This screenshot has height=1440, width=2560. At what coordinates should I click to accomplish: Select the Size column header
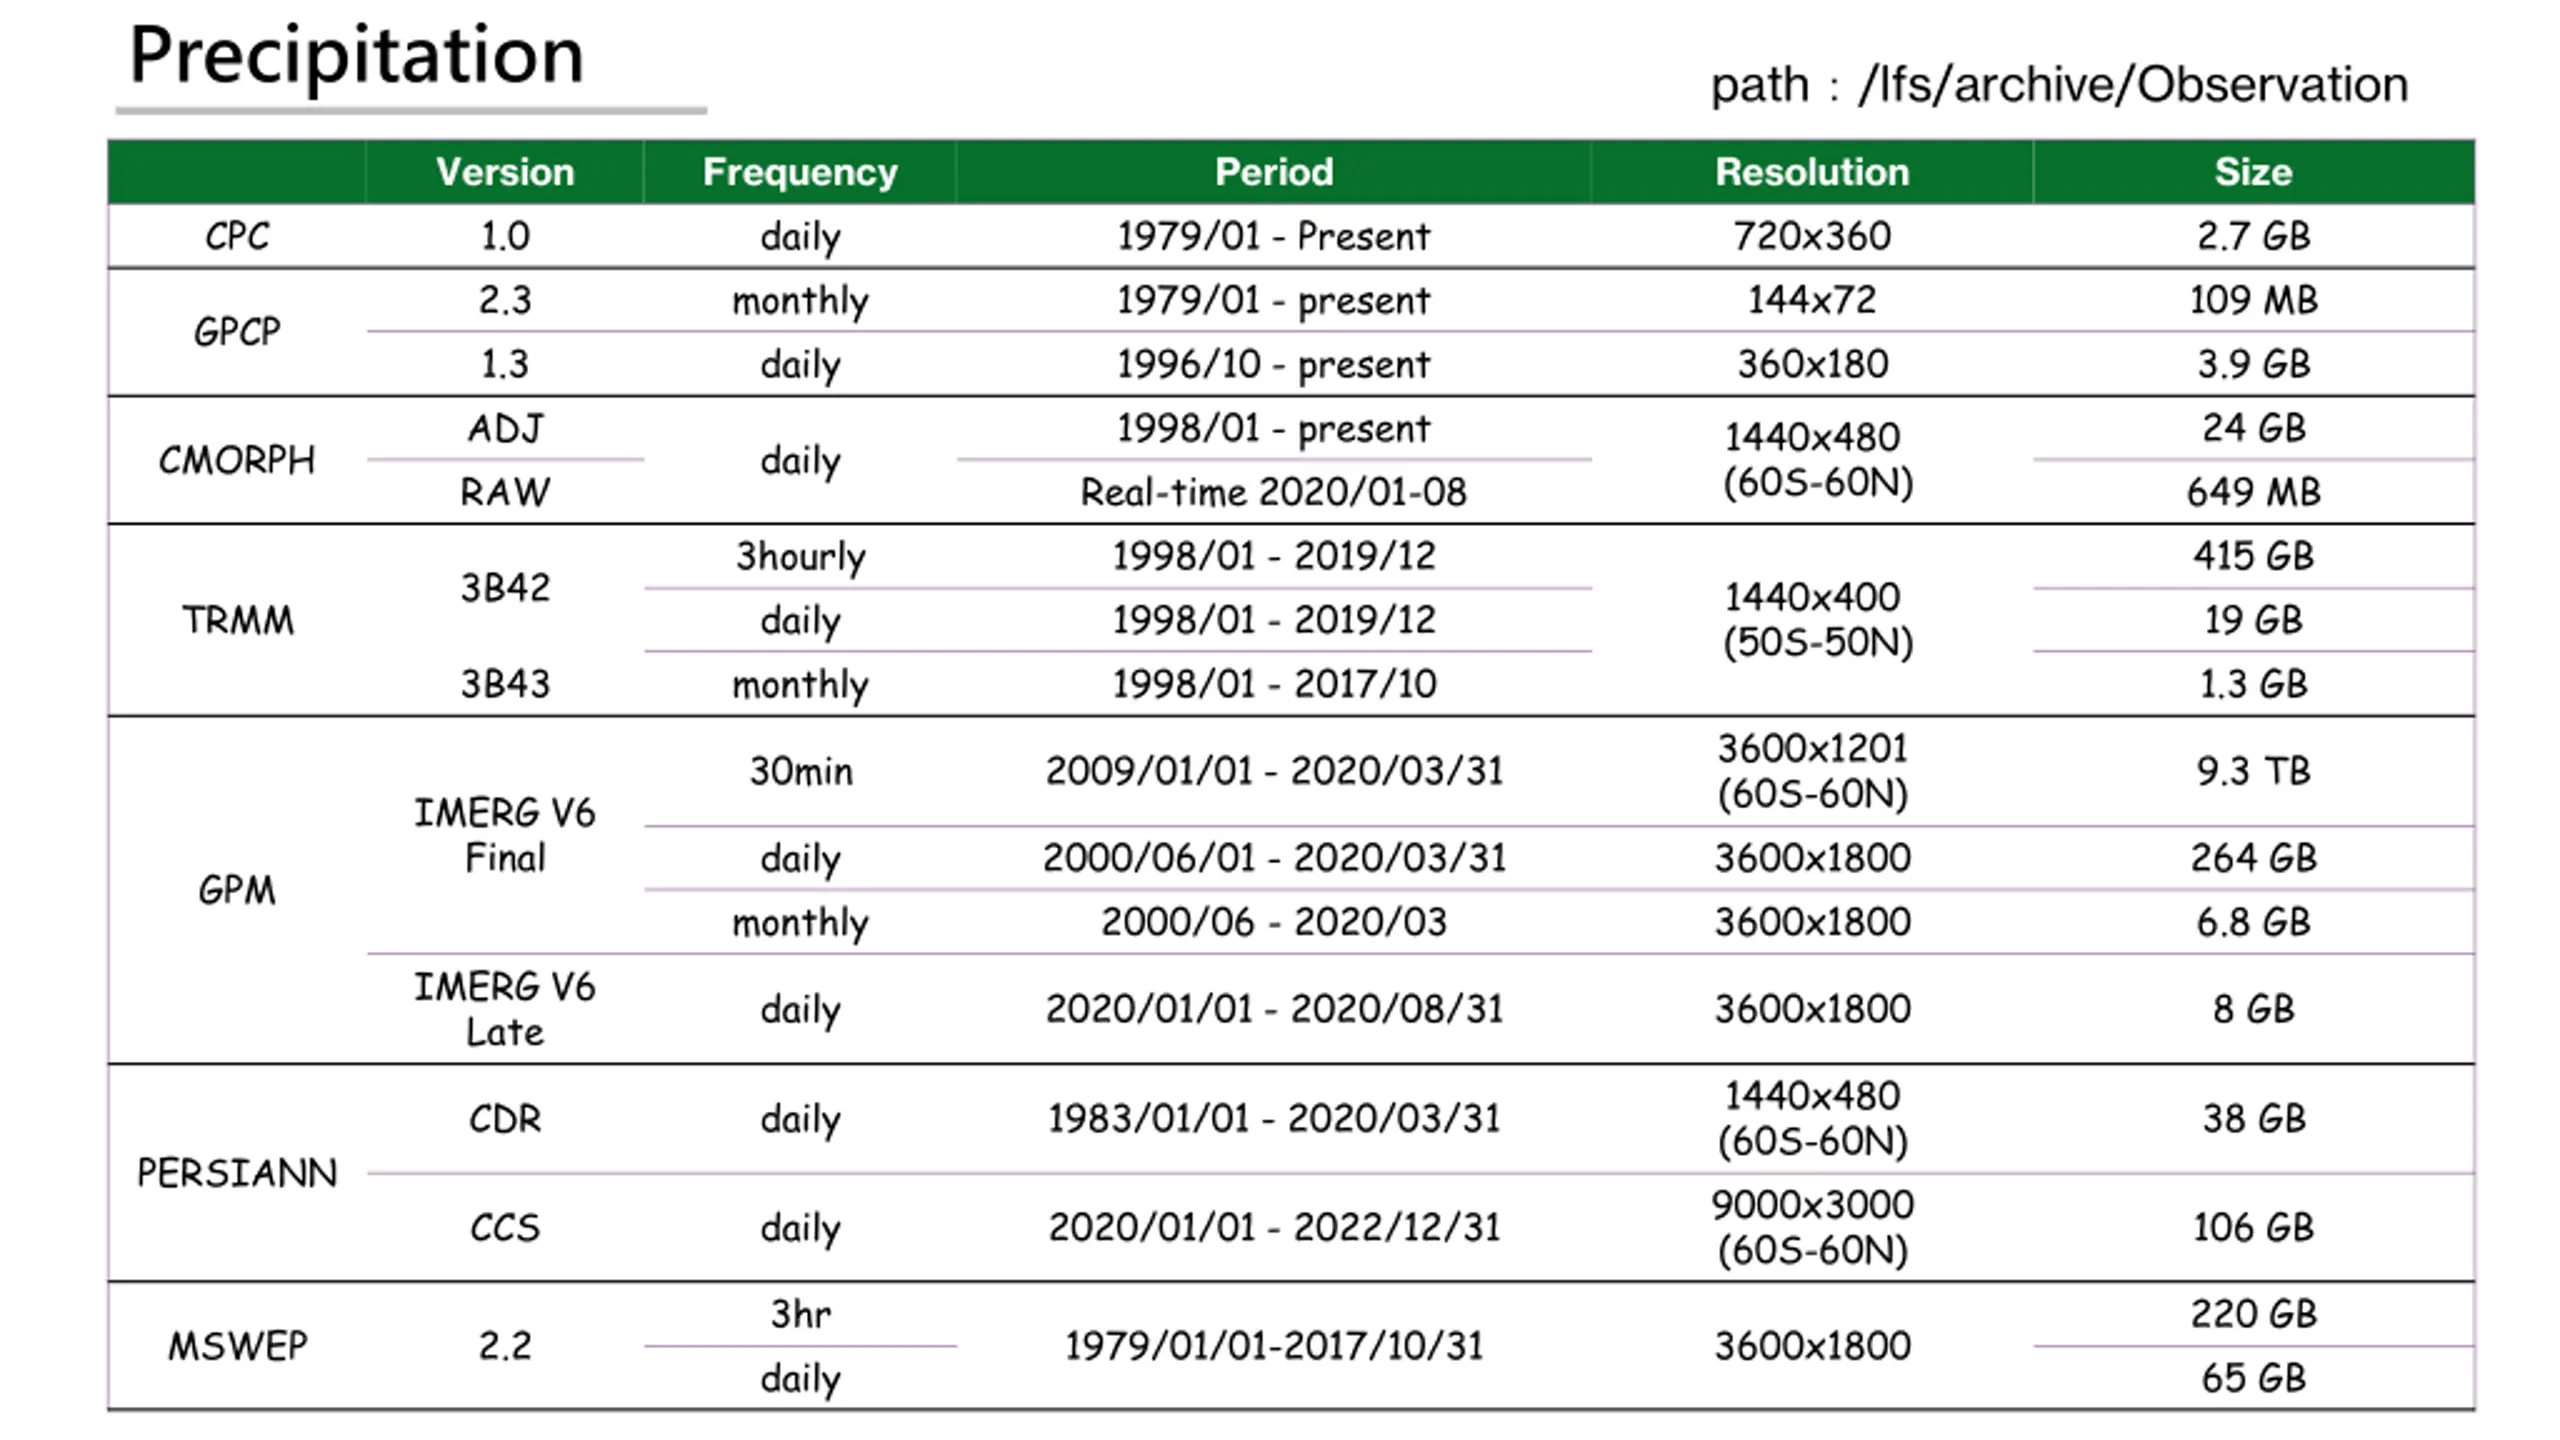pyautogui.click(x=2253, y=172)
